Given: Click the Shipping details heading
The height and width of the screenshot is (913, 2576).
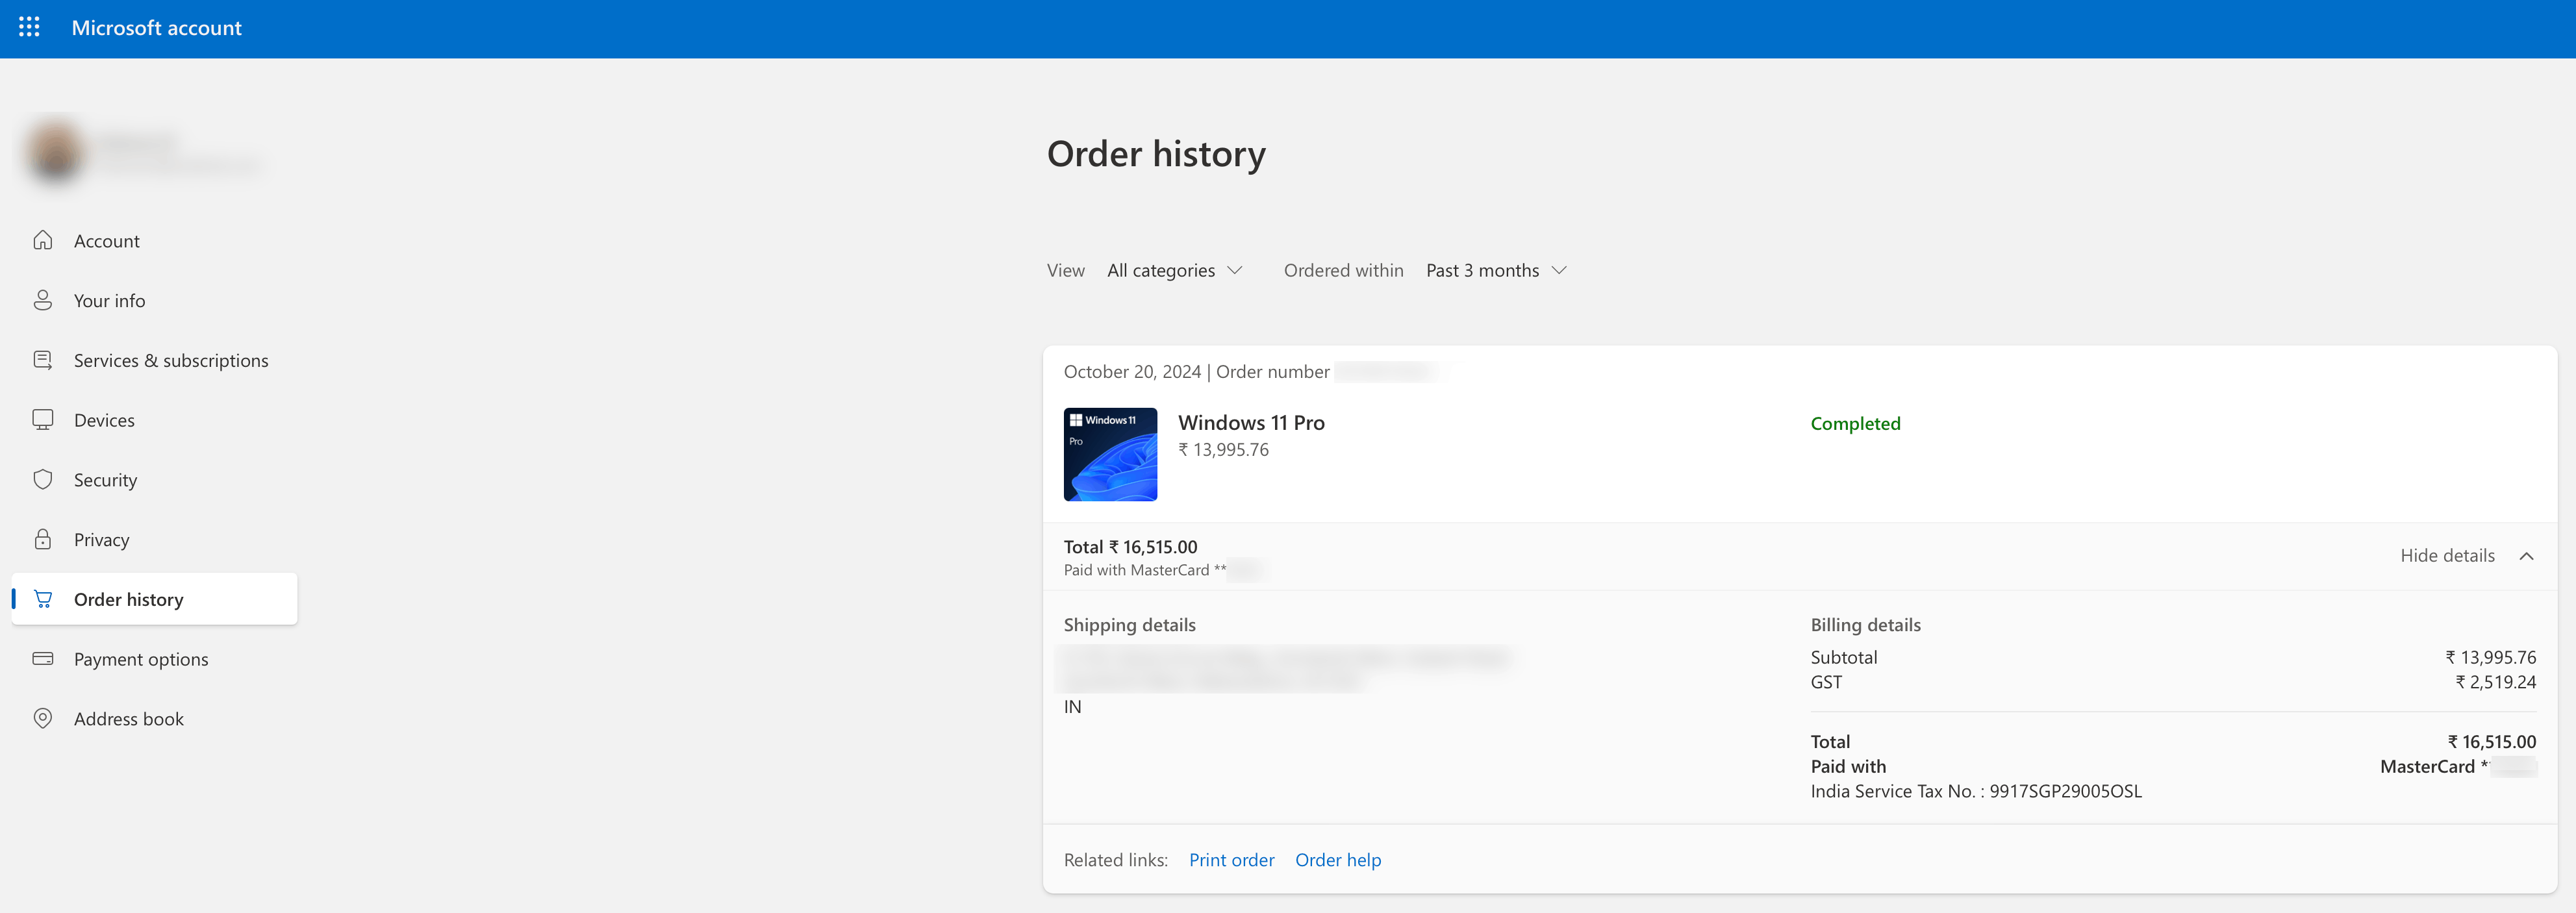Looking at the screenshot, I should 1129,625.
